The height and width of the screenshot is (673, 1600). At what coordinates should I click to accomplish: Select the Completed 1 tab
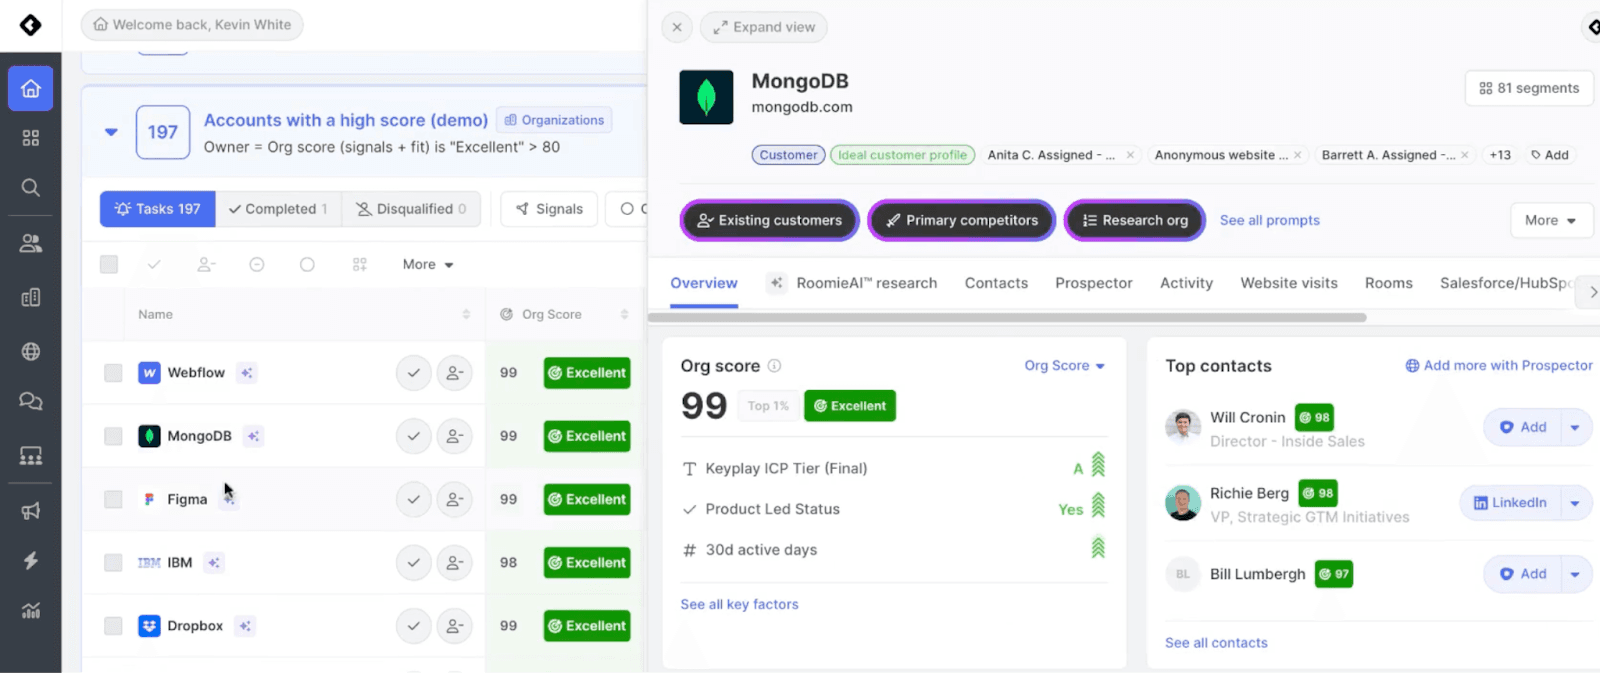coord(278,209)
